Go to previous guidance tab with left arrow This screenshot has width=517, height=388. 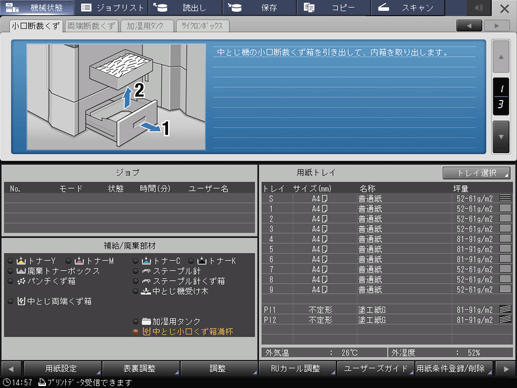tap(469, 26)
